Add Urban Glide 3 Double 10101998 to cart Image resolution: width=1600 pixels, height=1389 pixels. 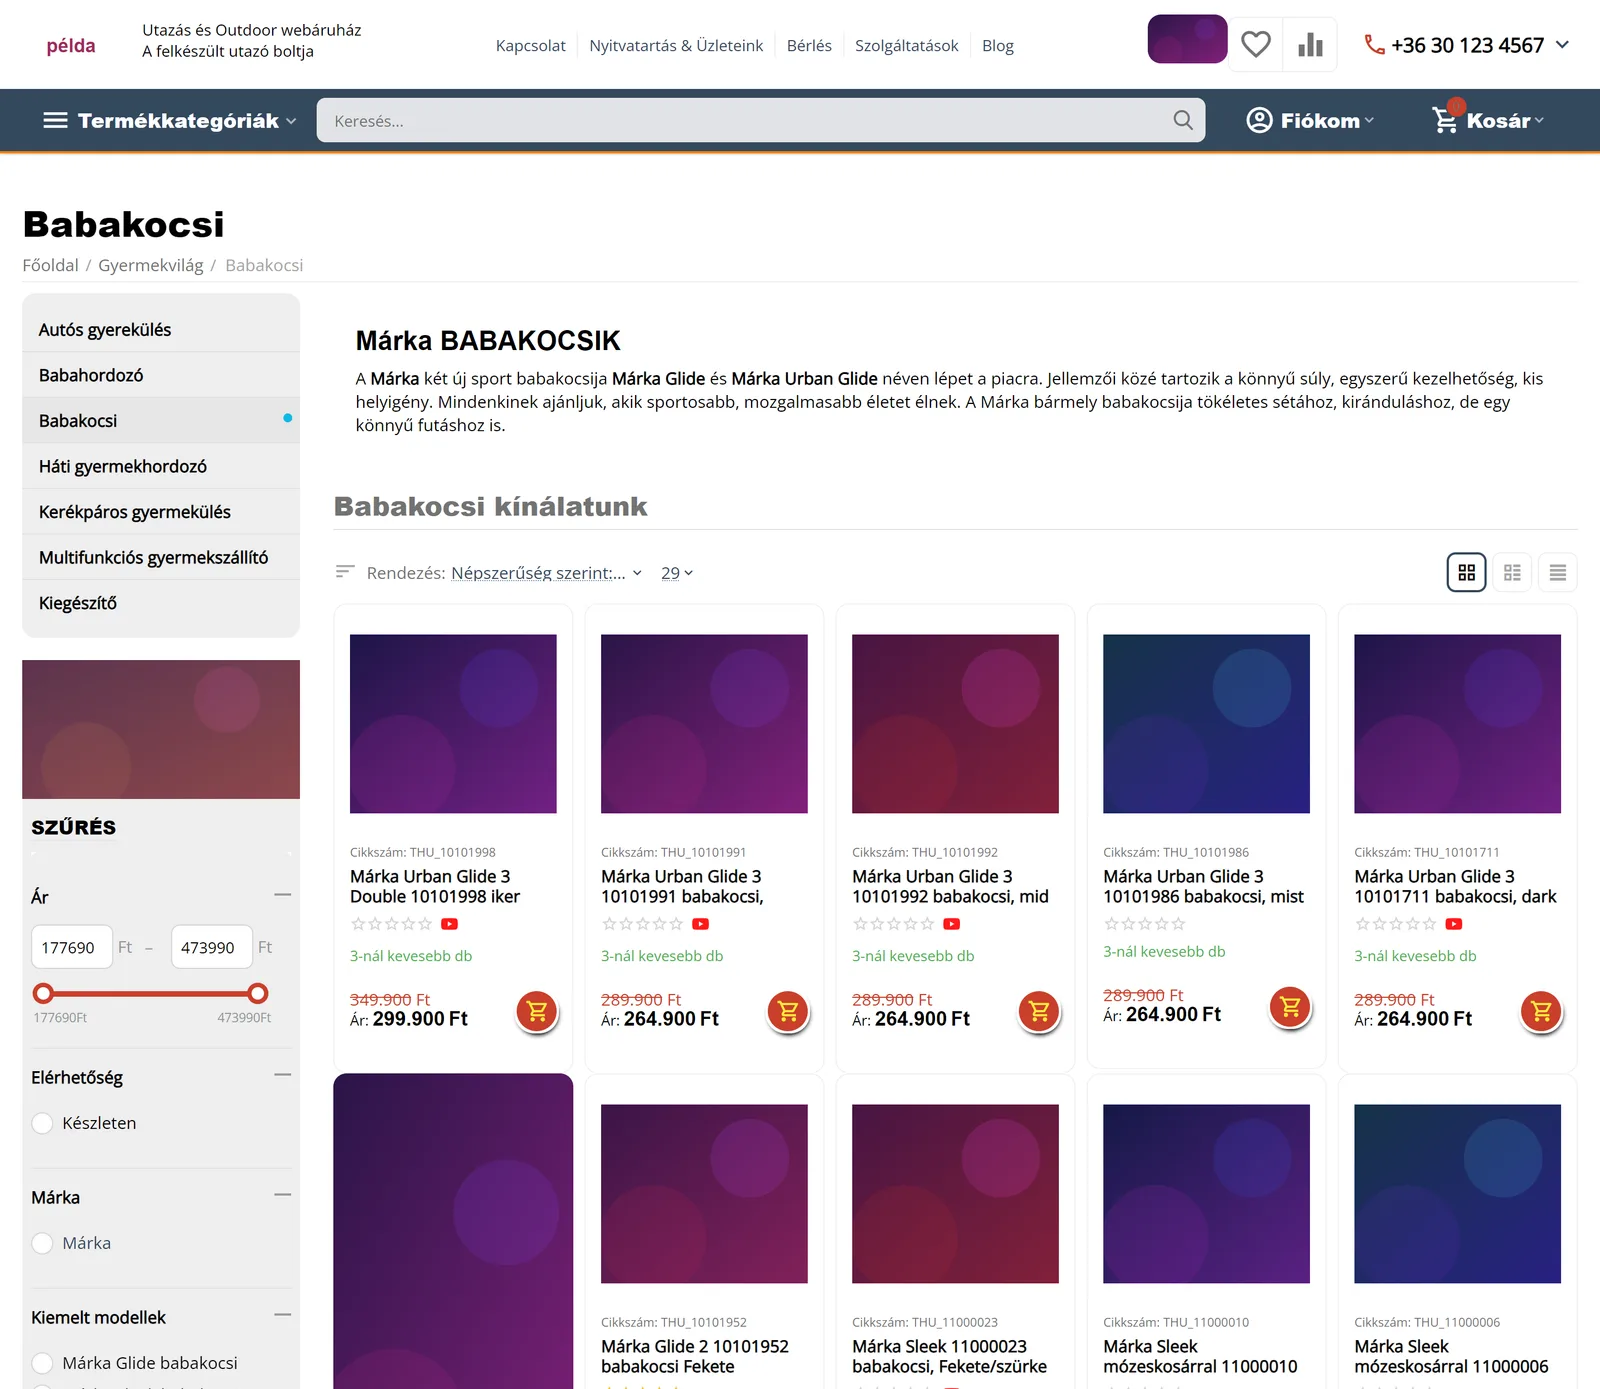(x=537, y=1011)
